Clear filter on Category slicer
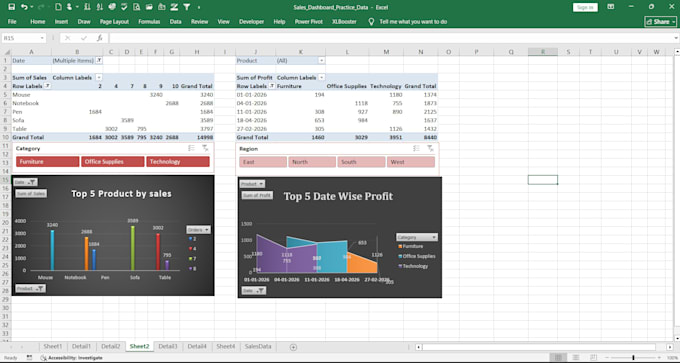Viewport: 680px width, 363px height. (x=206, y=148)
